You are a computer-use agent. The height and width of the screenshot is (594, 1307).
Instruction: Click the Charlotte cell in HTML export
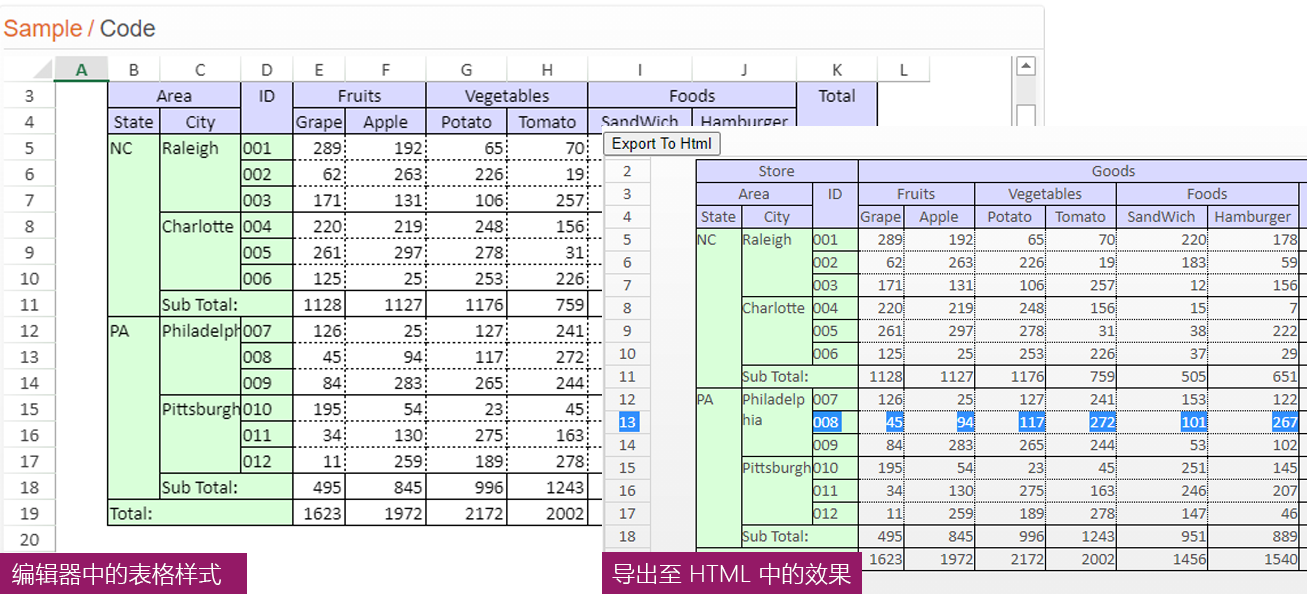pos(776,331)
